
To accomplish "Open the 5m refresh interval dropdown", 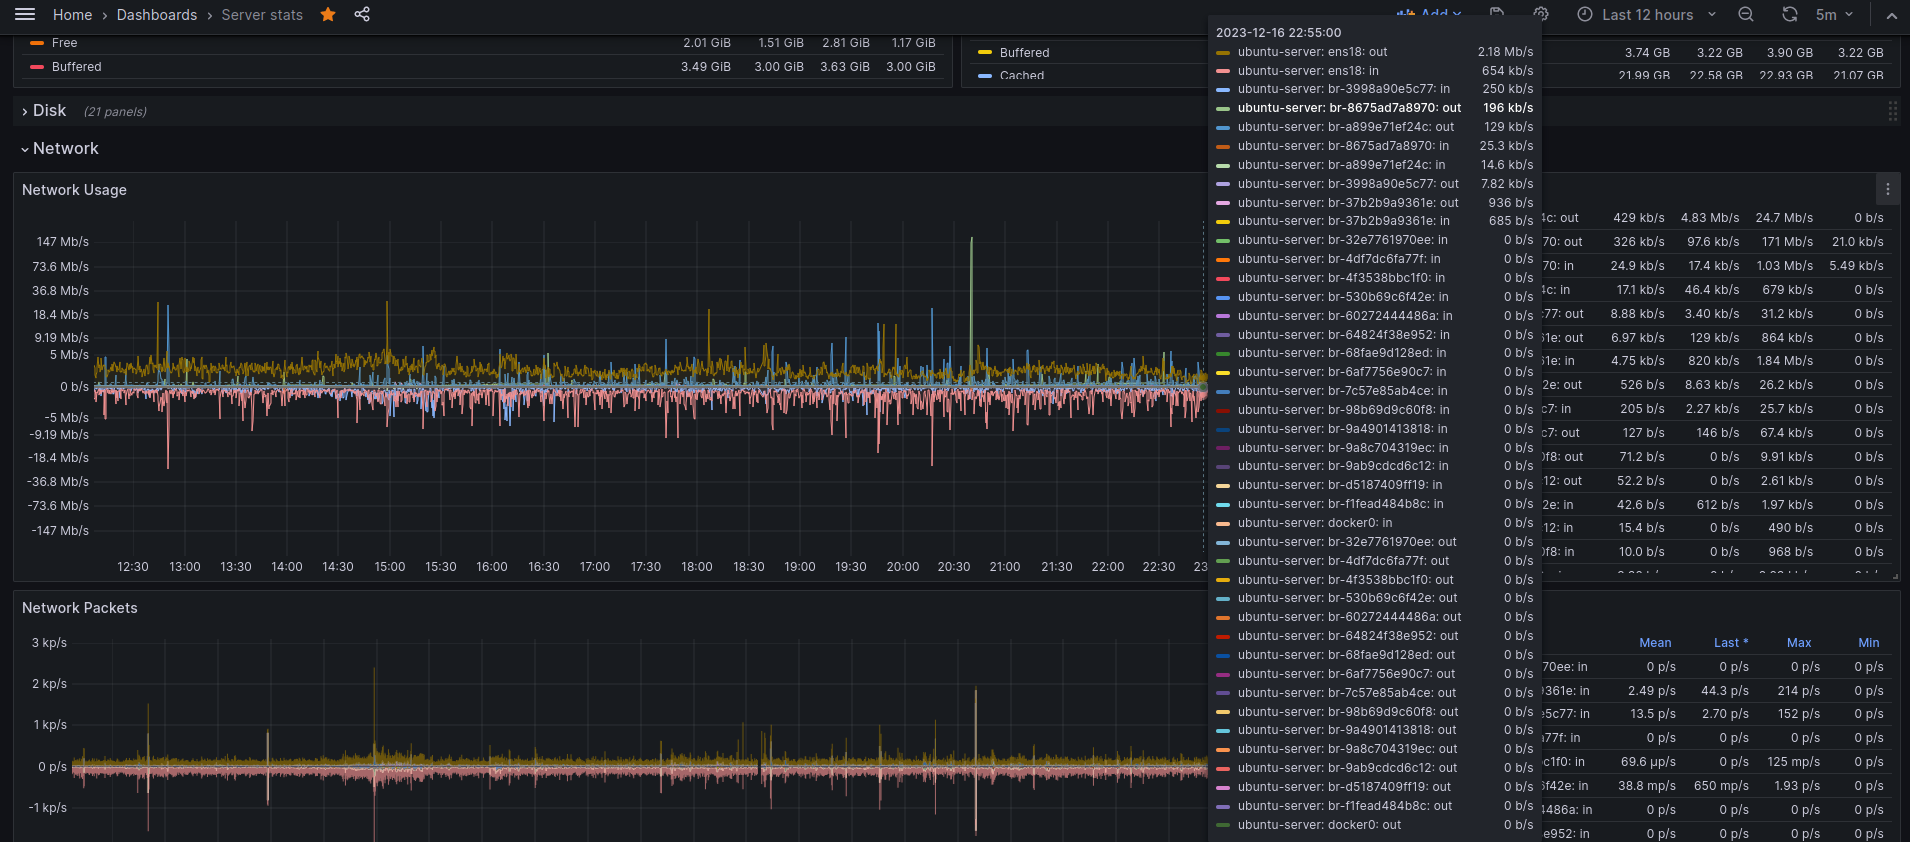I will (x=1834, y=14).
